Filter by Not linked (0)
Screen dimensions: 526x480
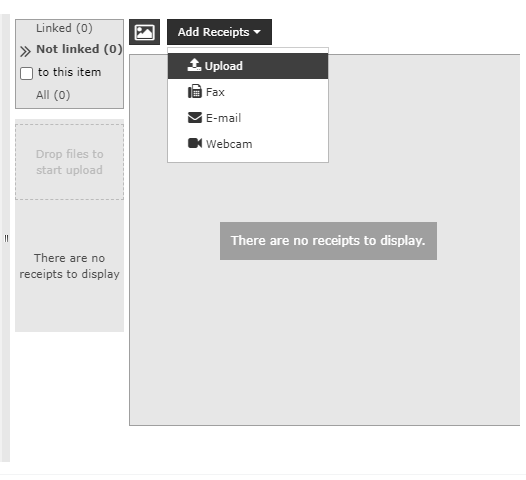pos(79,49)
